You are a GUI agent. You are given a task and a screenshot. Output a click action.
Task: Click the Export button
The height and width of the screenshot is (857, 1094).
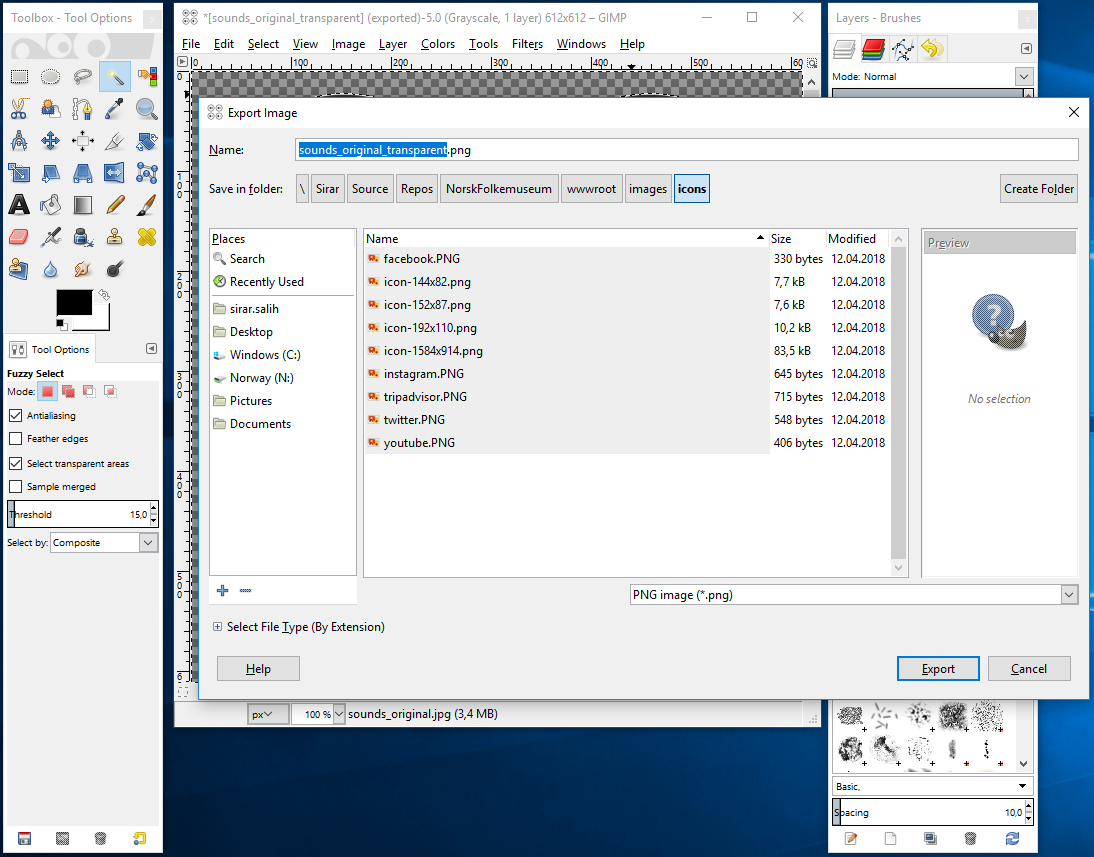click(x=937, y=668)
